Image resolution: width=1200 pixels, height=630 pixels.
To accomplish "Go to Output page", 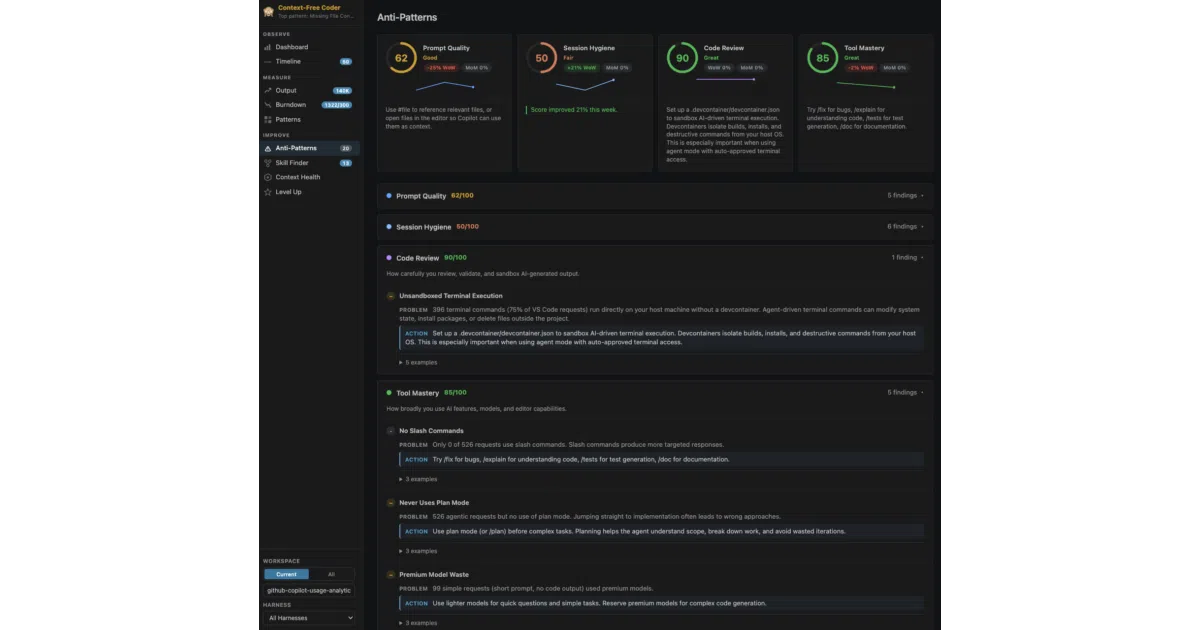I will 308,90.
